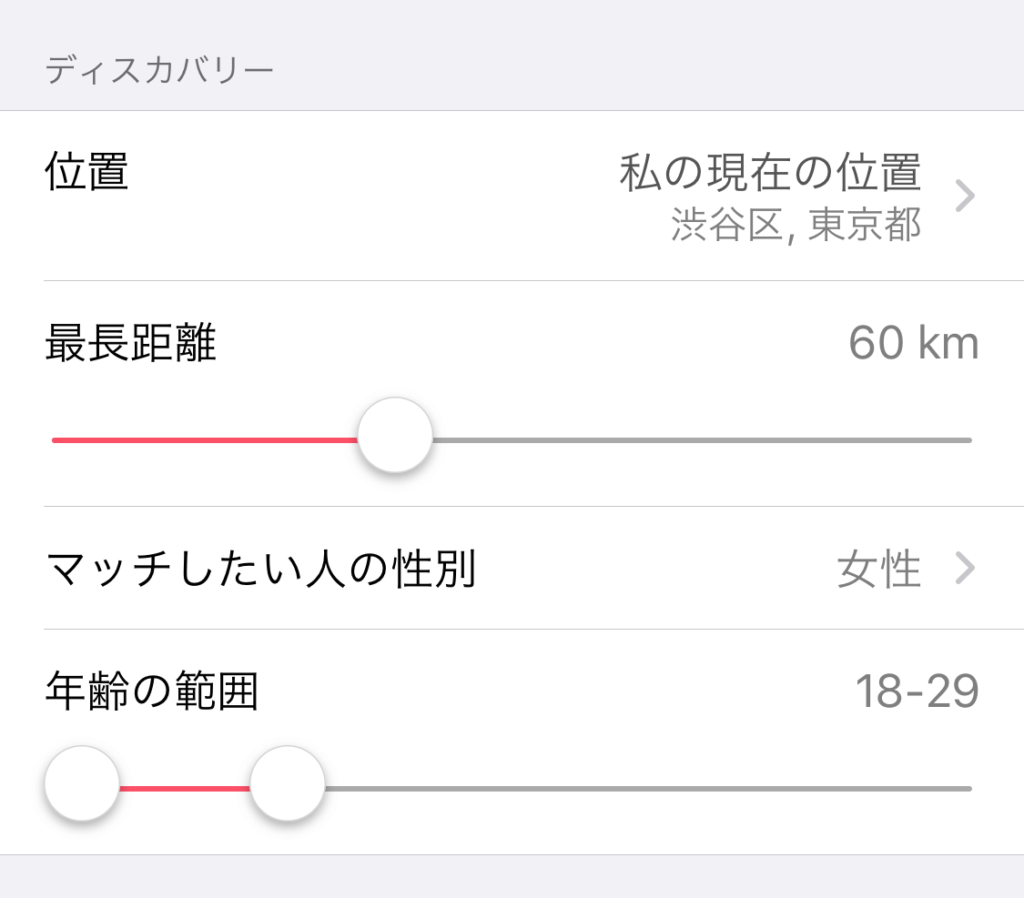This screenshot has height=898, width=1024.
Task: Click the minimum age slider handle
Action: click(x=82, y=784)
